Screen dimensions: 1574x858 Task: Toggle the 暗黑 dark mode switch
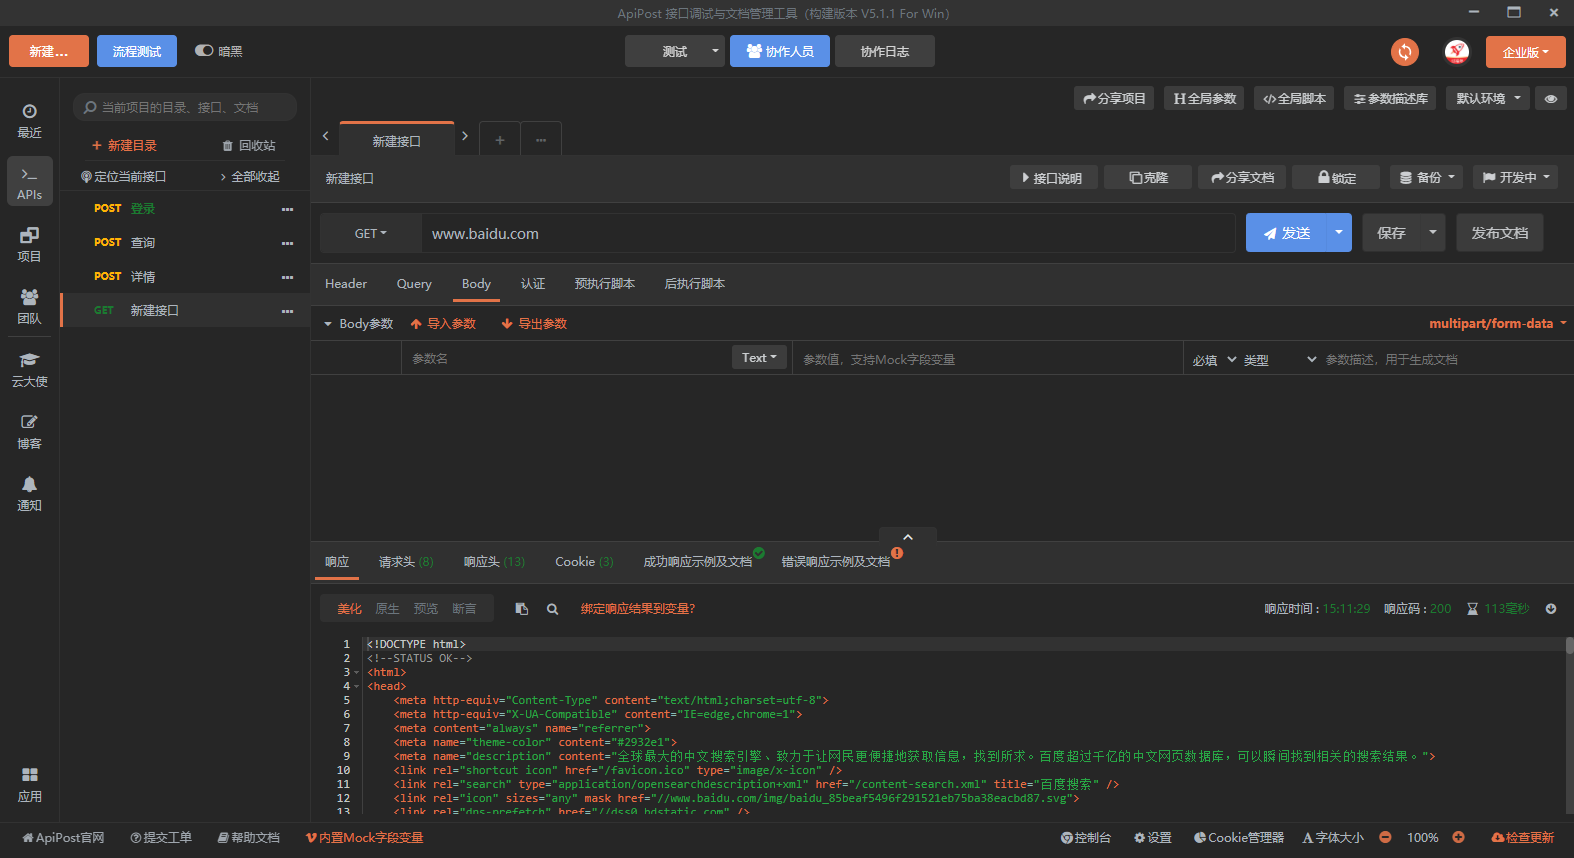(x=204, y=51)
